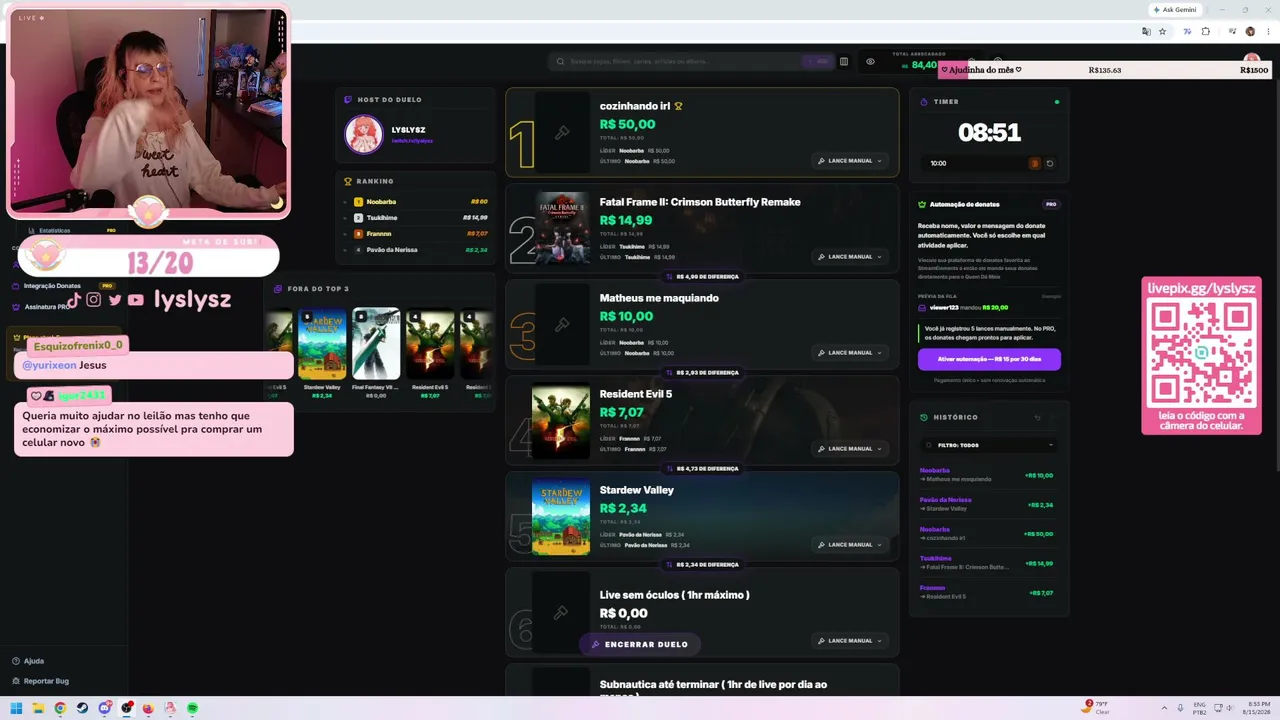
Task: Click the LYSLYSZ host avatar
Action: tap(364, 135)
